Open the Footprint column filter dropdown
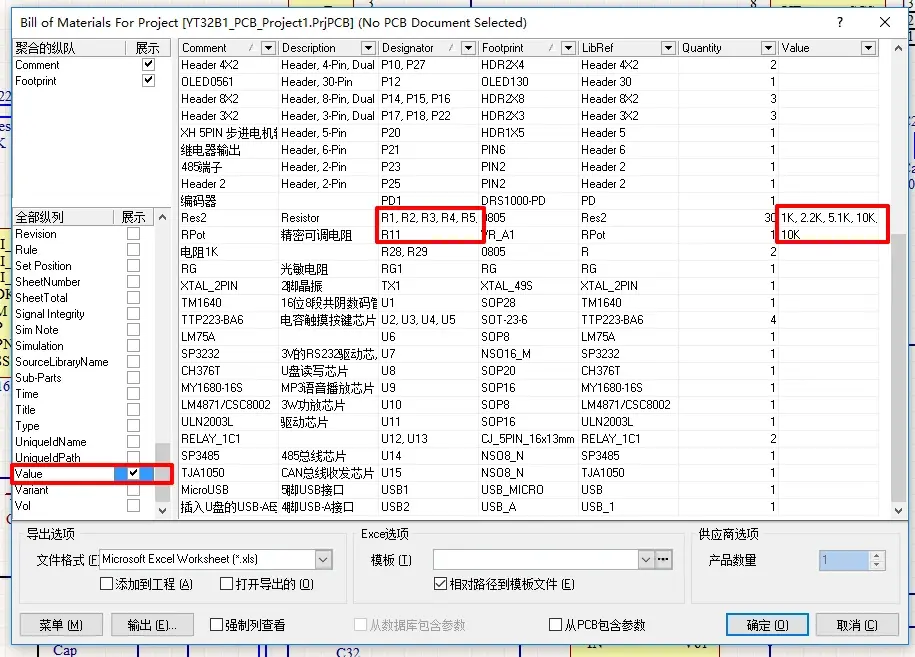This screenshot has height=657, width=915. click(568, 48)
